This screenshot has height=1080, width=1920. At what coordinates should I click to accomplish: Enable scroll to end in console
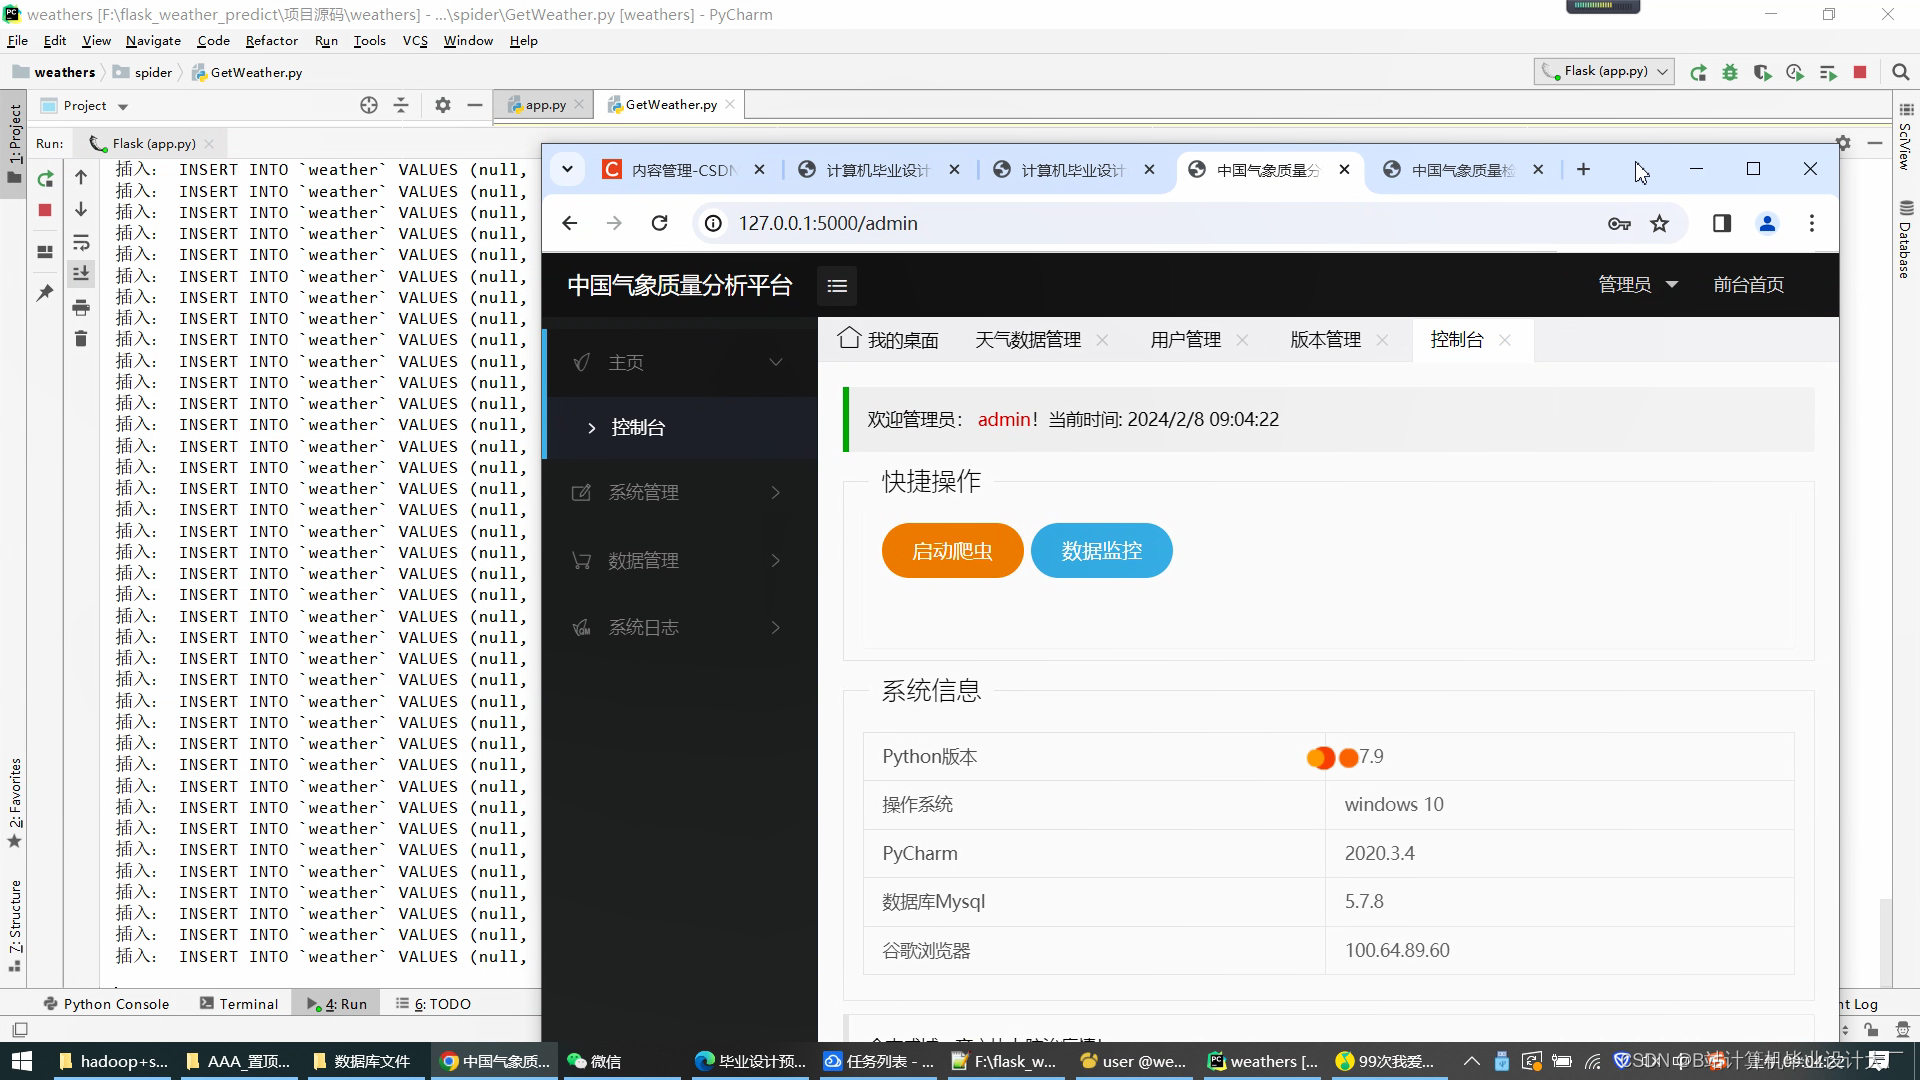tap(81, 273)
